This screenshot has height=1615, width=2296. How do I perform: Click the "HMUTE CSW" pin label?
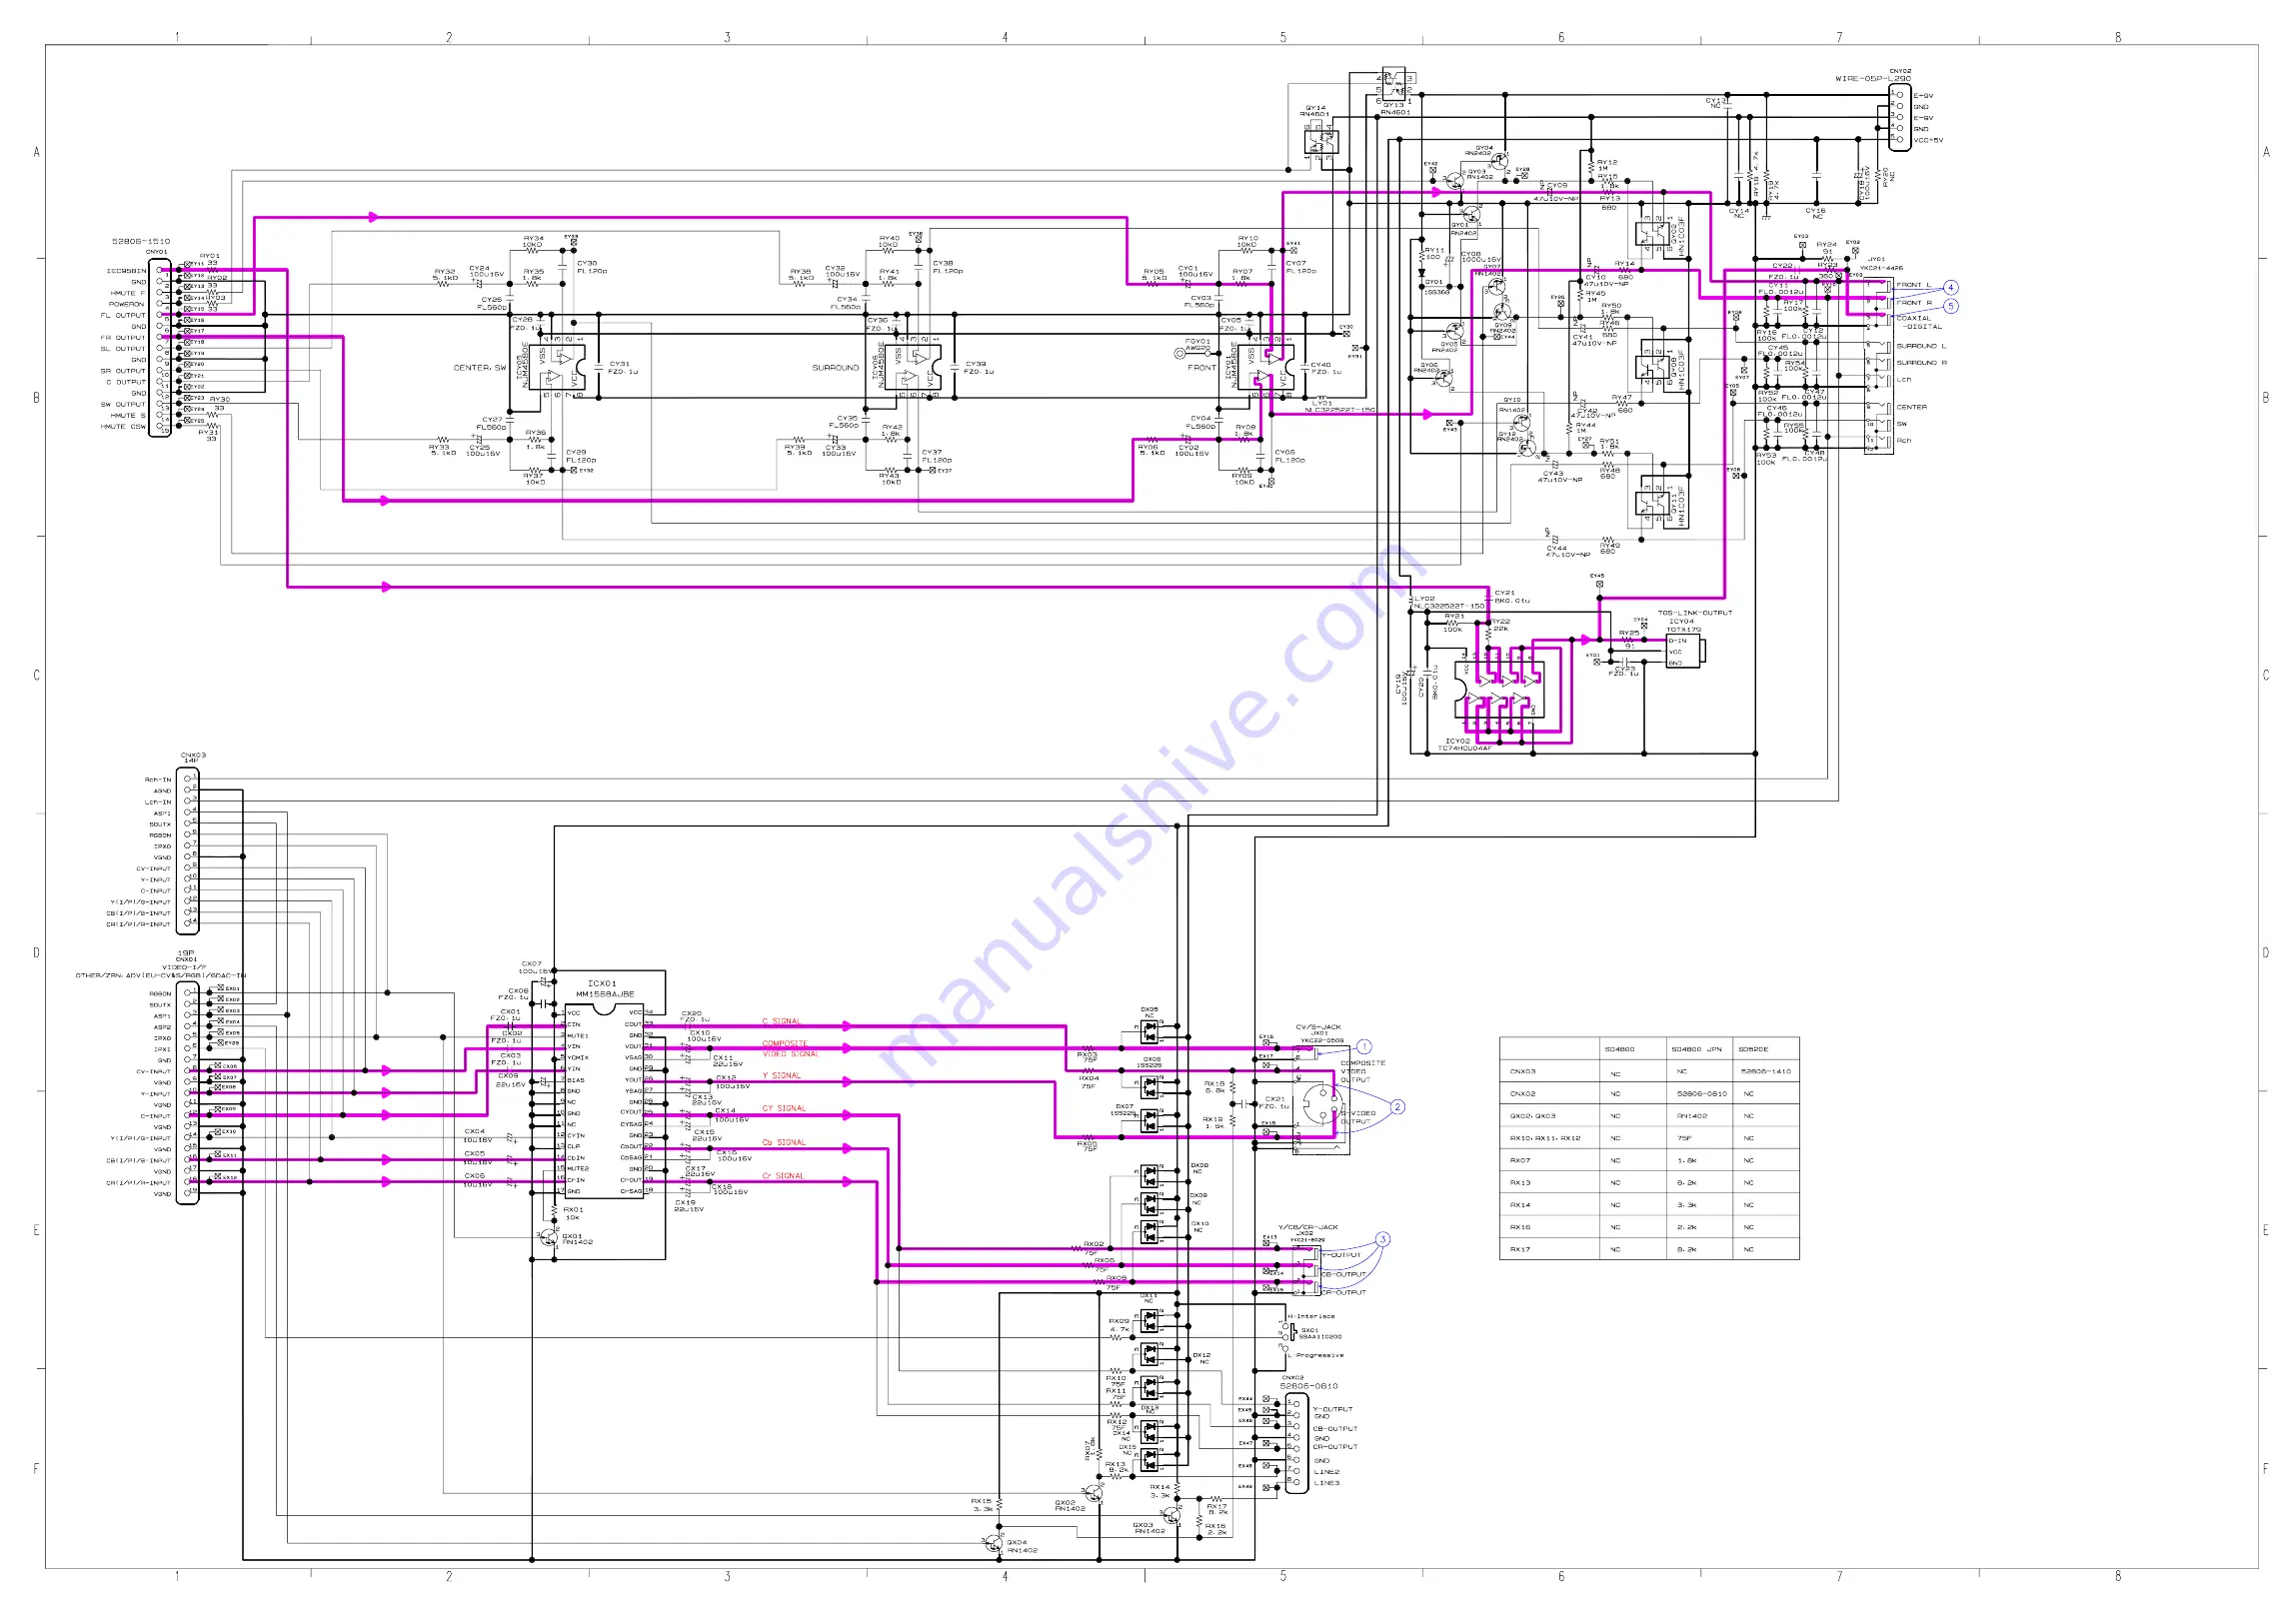[x=123, y=426]
